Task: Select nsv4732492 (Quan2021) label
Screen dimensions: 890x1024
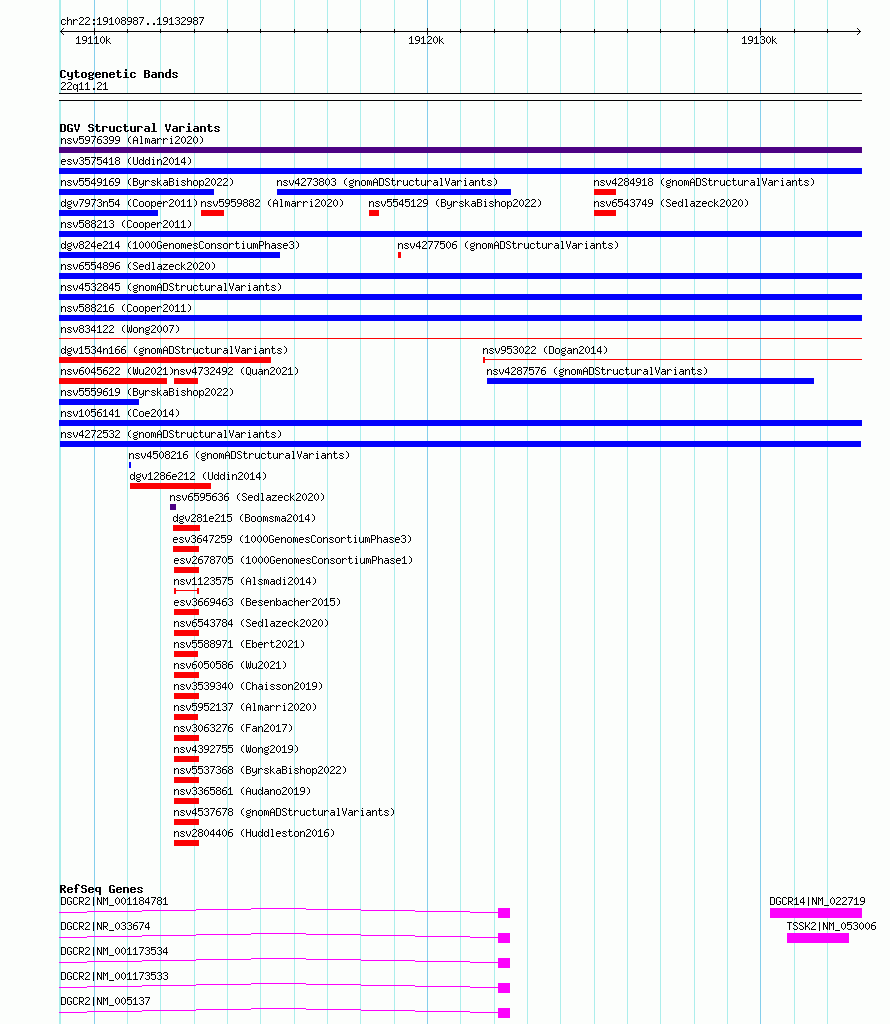Action: click(236, 371)
